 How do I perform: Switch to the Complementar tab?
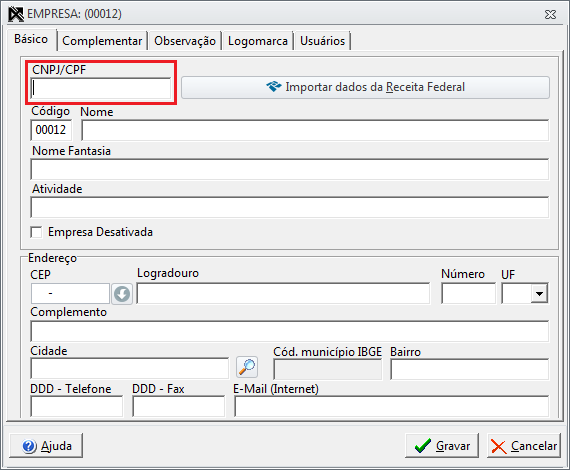[x=102, y=41]
